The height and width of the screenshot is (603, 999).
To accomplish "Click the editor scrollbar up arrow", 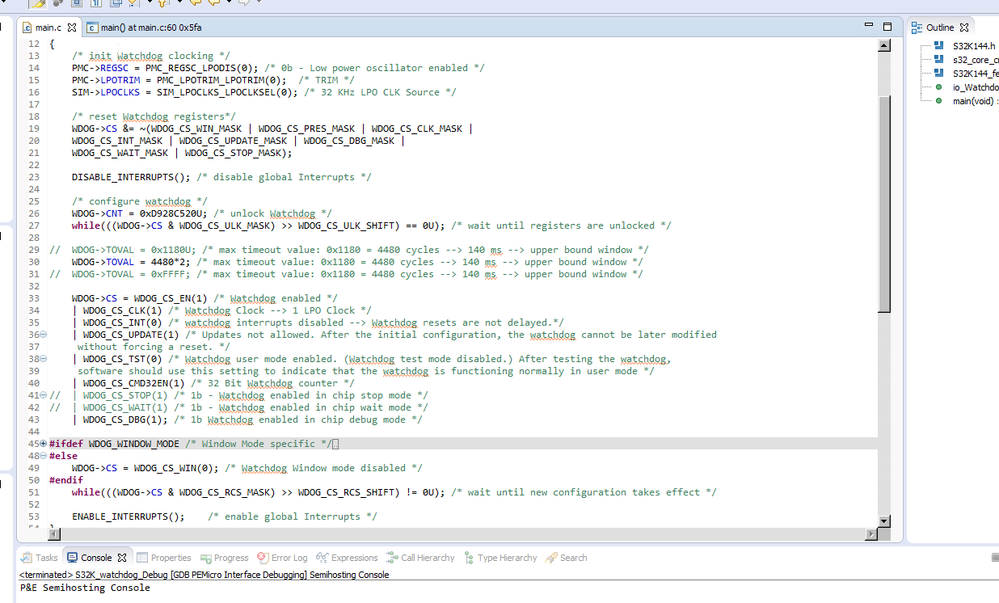I will coord(884,45).
